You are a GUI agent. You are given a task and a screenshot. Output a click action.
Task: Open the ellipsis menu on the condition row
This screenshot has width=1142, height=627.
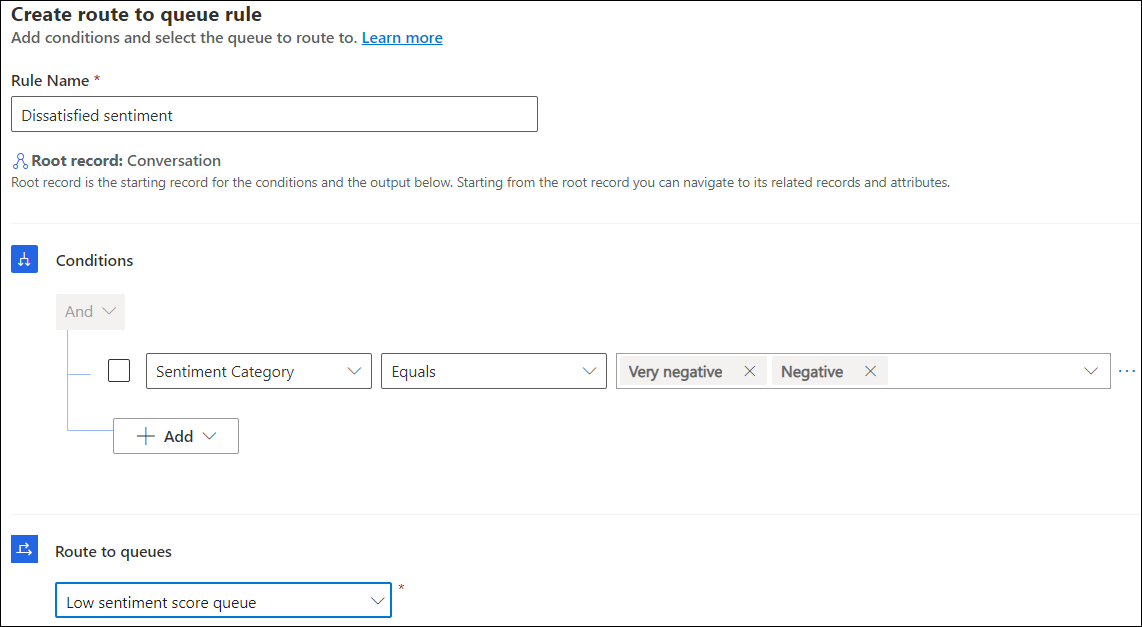point(1126,370)
